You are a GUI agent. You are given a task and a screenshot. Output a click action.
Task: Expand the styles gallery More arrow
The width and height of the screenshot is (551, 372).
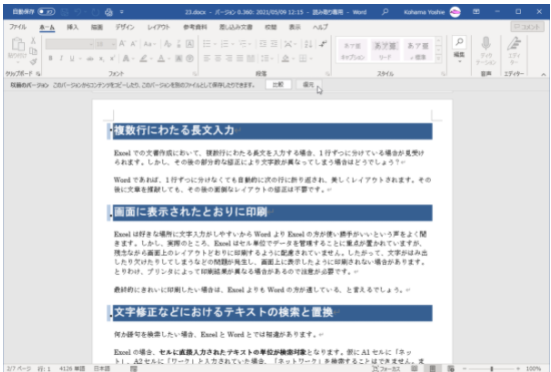coord(438,59)
